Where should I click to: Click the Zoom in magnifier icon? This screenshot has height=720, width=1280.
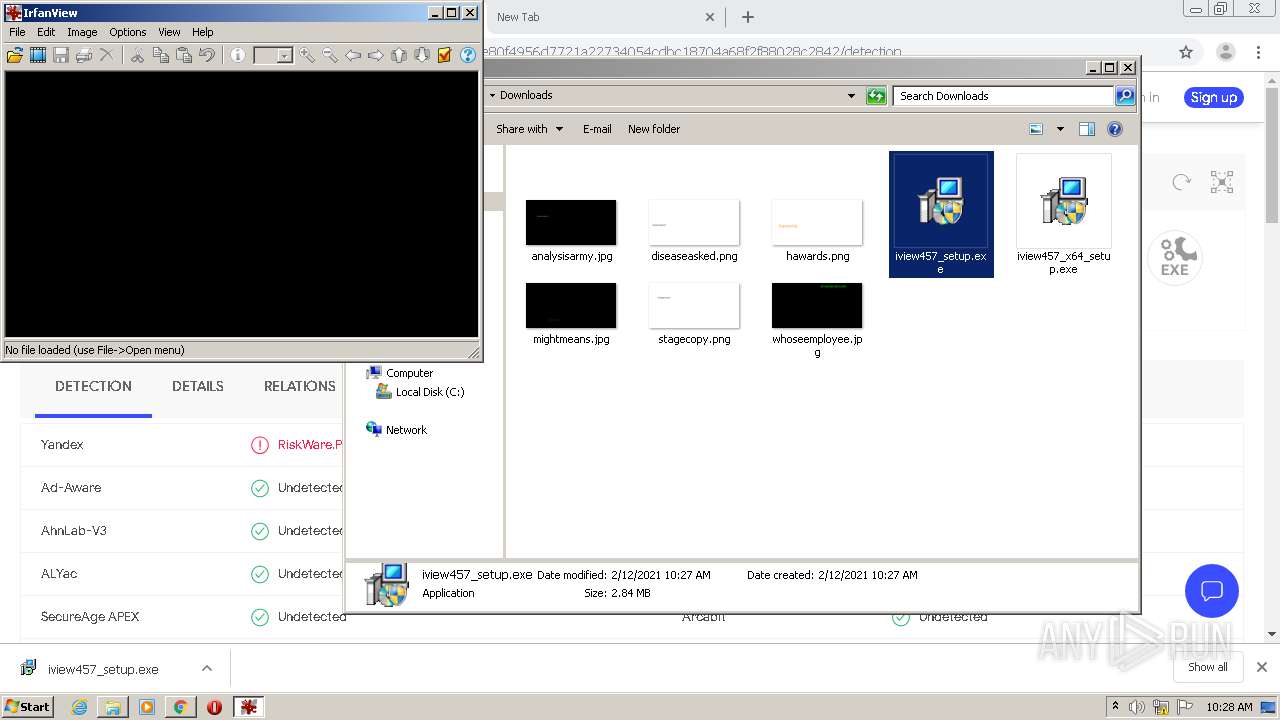[x=306, y=55]
